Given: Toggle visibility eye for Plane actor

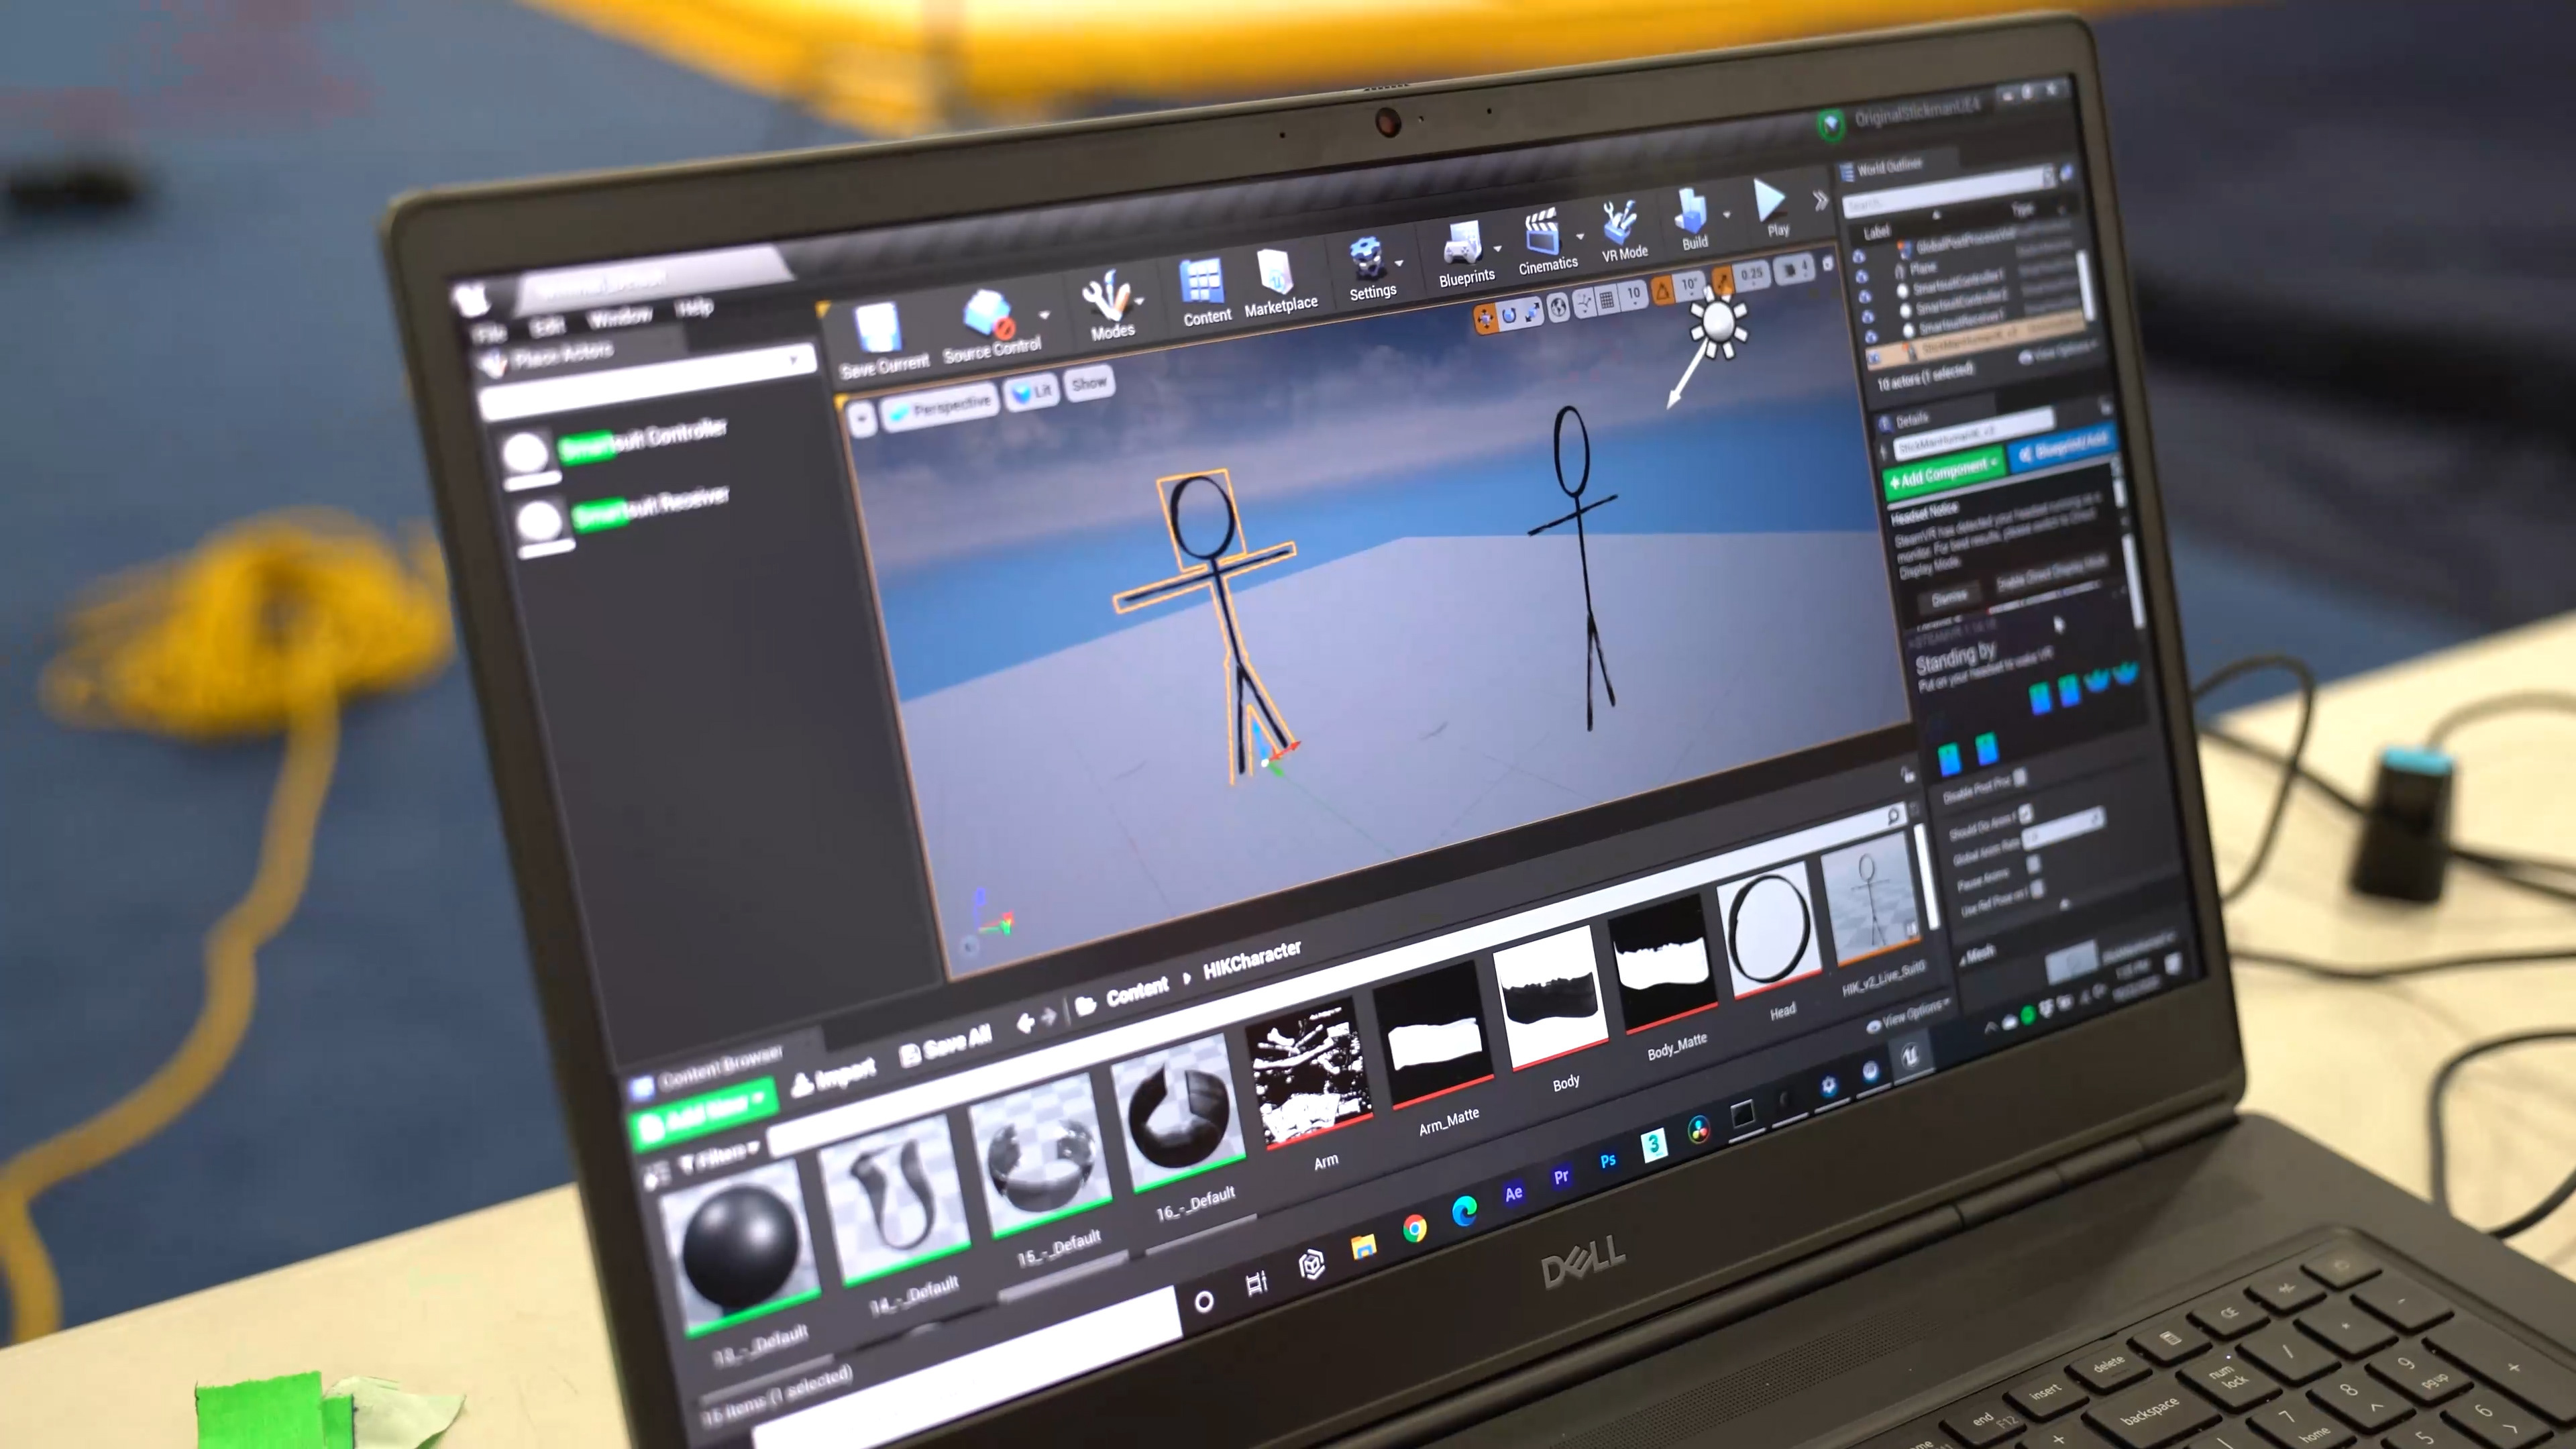Looking at the screenshot, I should tap(1861, 276).
